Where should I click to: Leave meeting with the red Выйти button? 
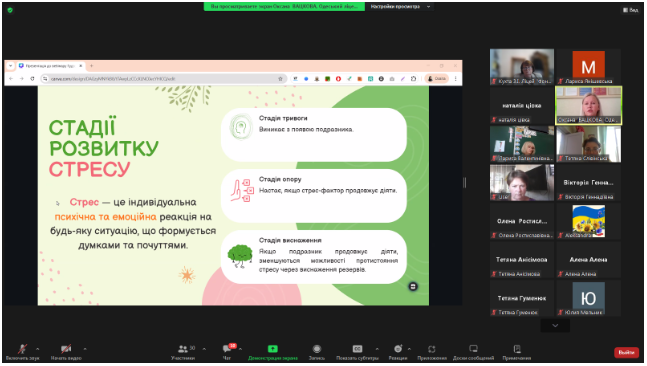point(626,352)
